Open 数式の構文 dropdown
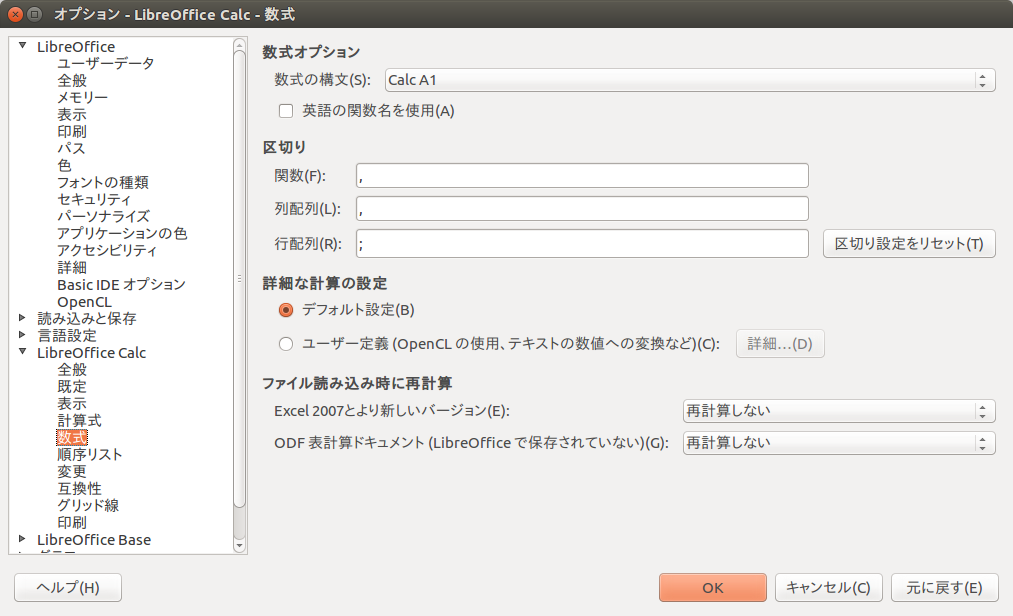The width and height of the screenshot is (1013, 616). tap(690, 80)
